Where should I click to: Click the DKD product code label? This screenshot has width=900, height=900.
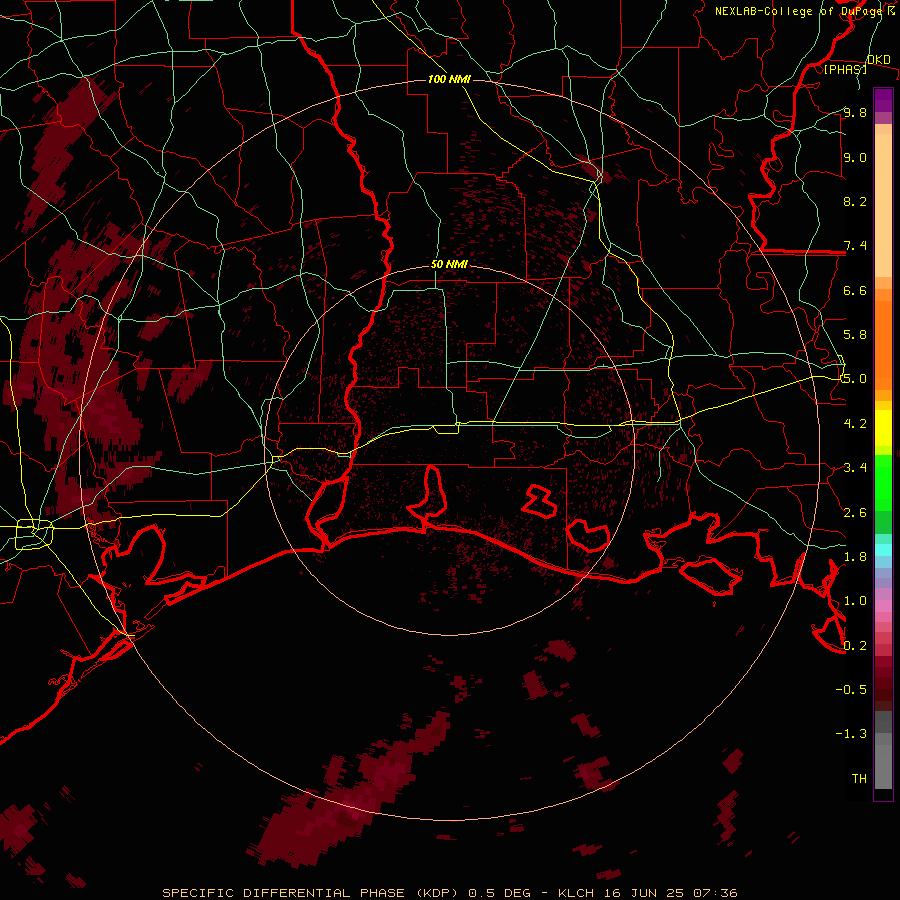coord(879,59)
